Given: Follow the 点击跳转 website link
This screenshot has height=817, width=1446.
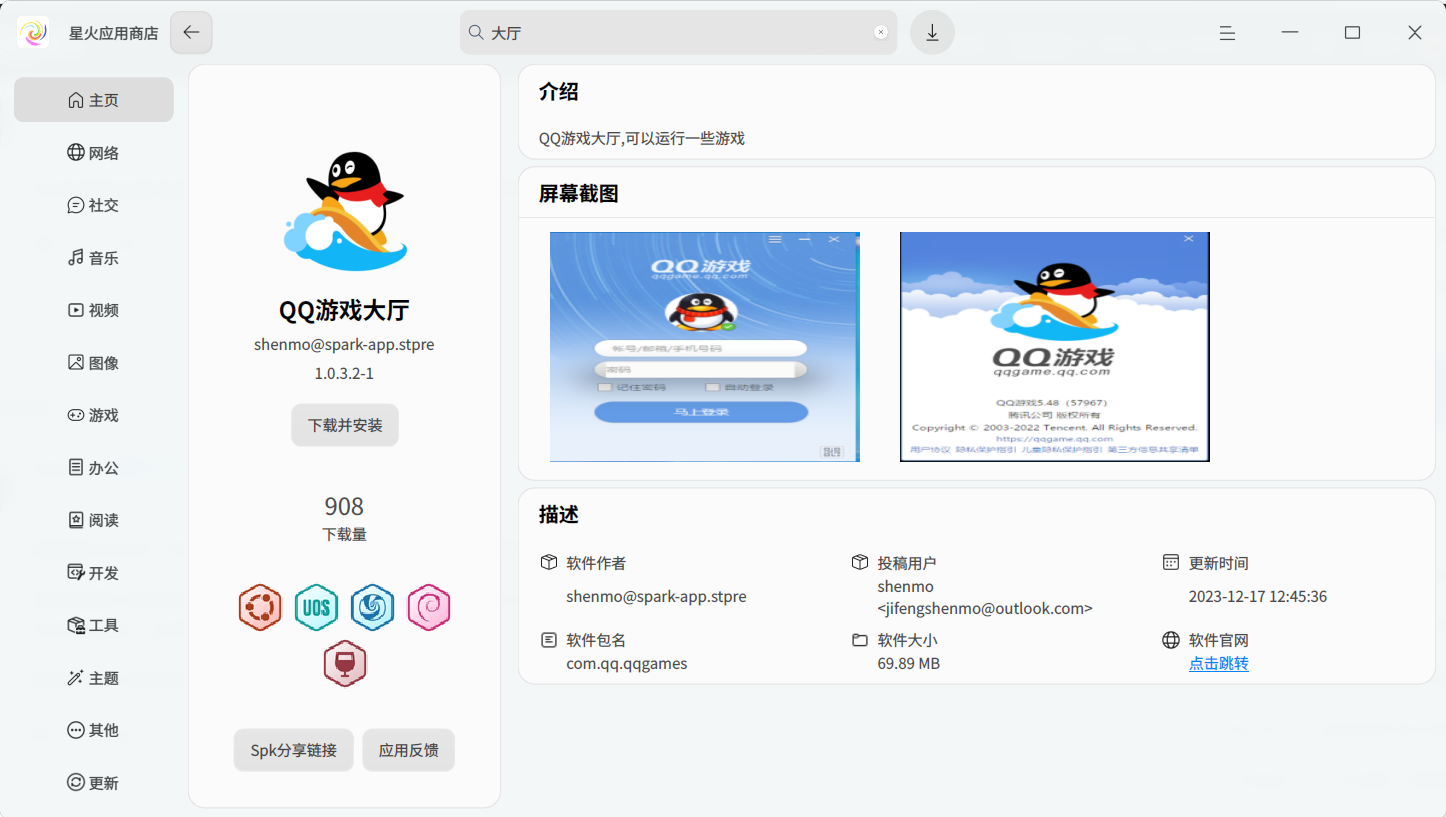Looking at the screenshot, I should [1218, 663].
